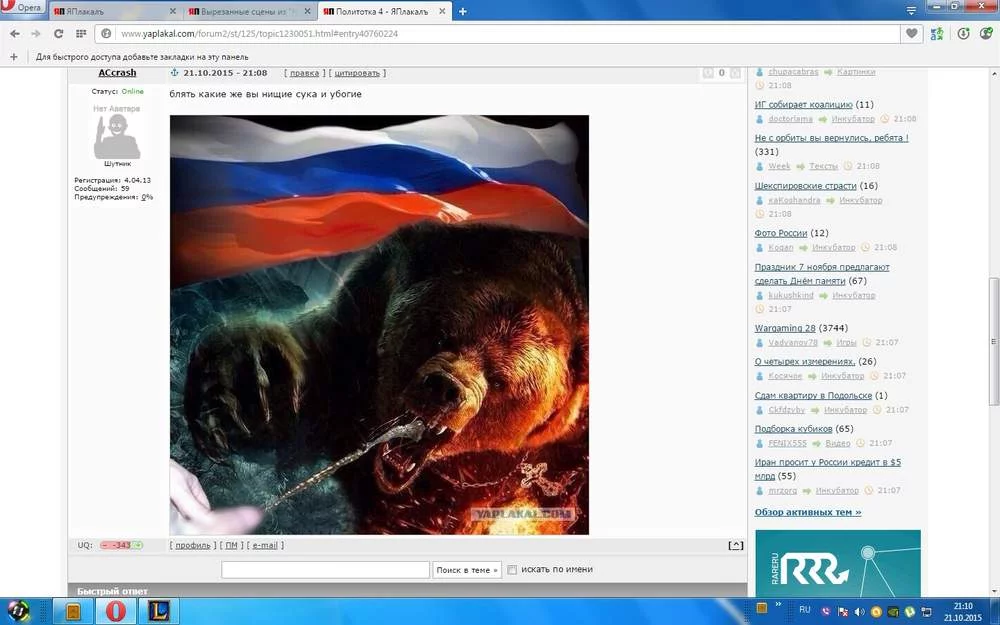The image size is (1000, 625).
Task: Go back to previous page
Action: pos(15,34)
